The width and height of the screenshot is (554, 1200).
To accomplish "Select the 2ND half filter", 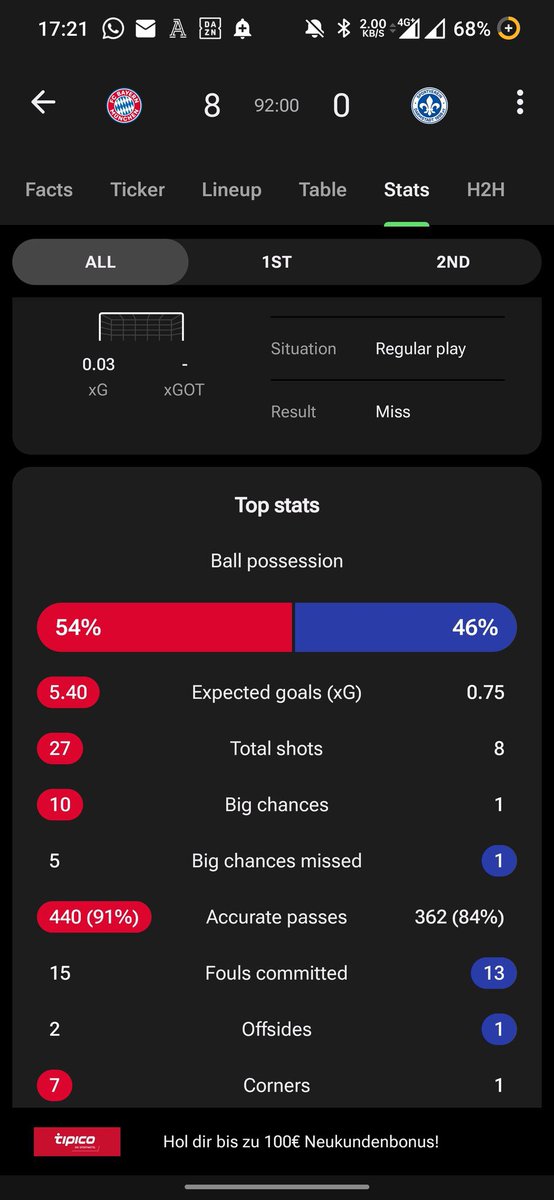I will pyautogui.click(x=453, y=262).
